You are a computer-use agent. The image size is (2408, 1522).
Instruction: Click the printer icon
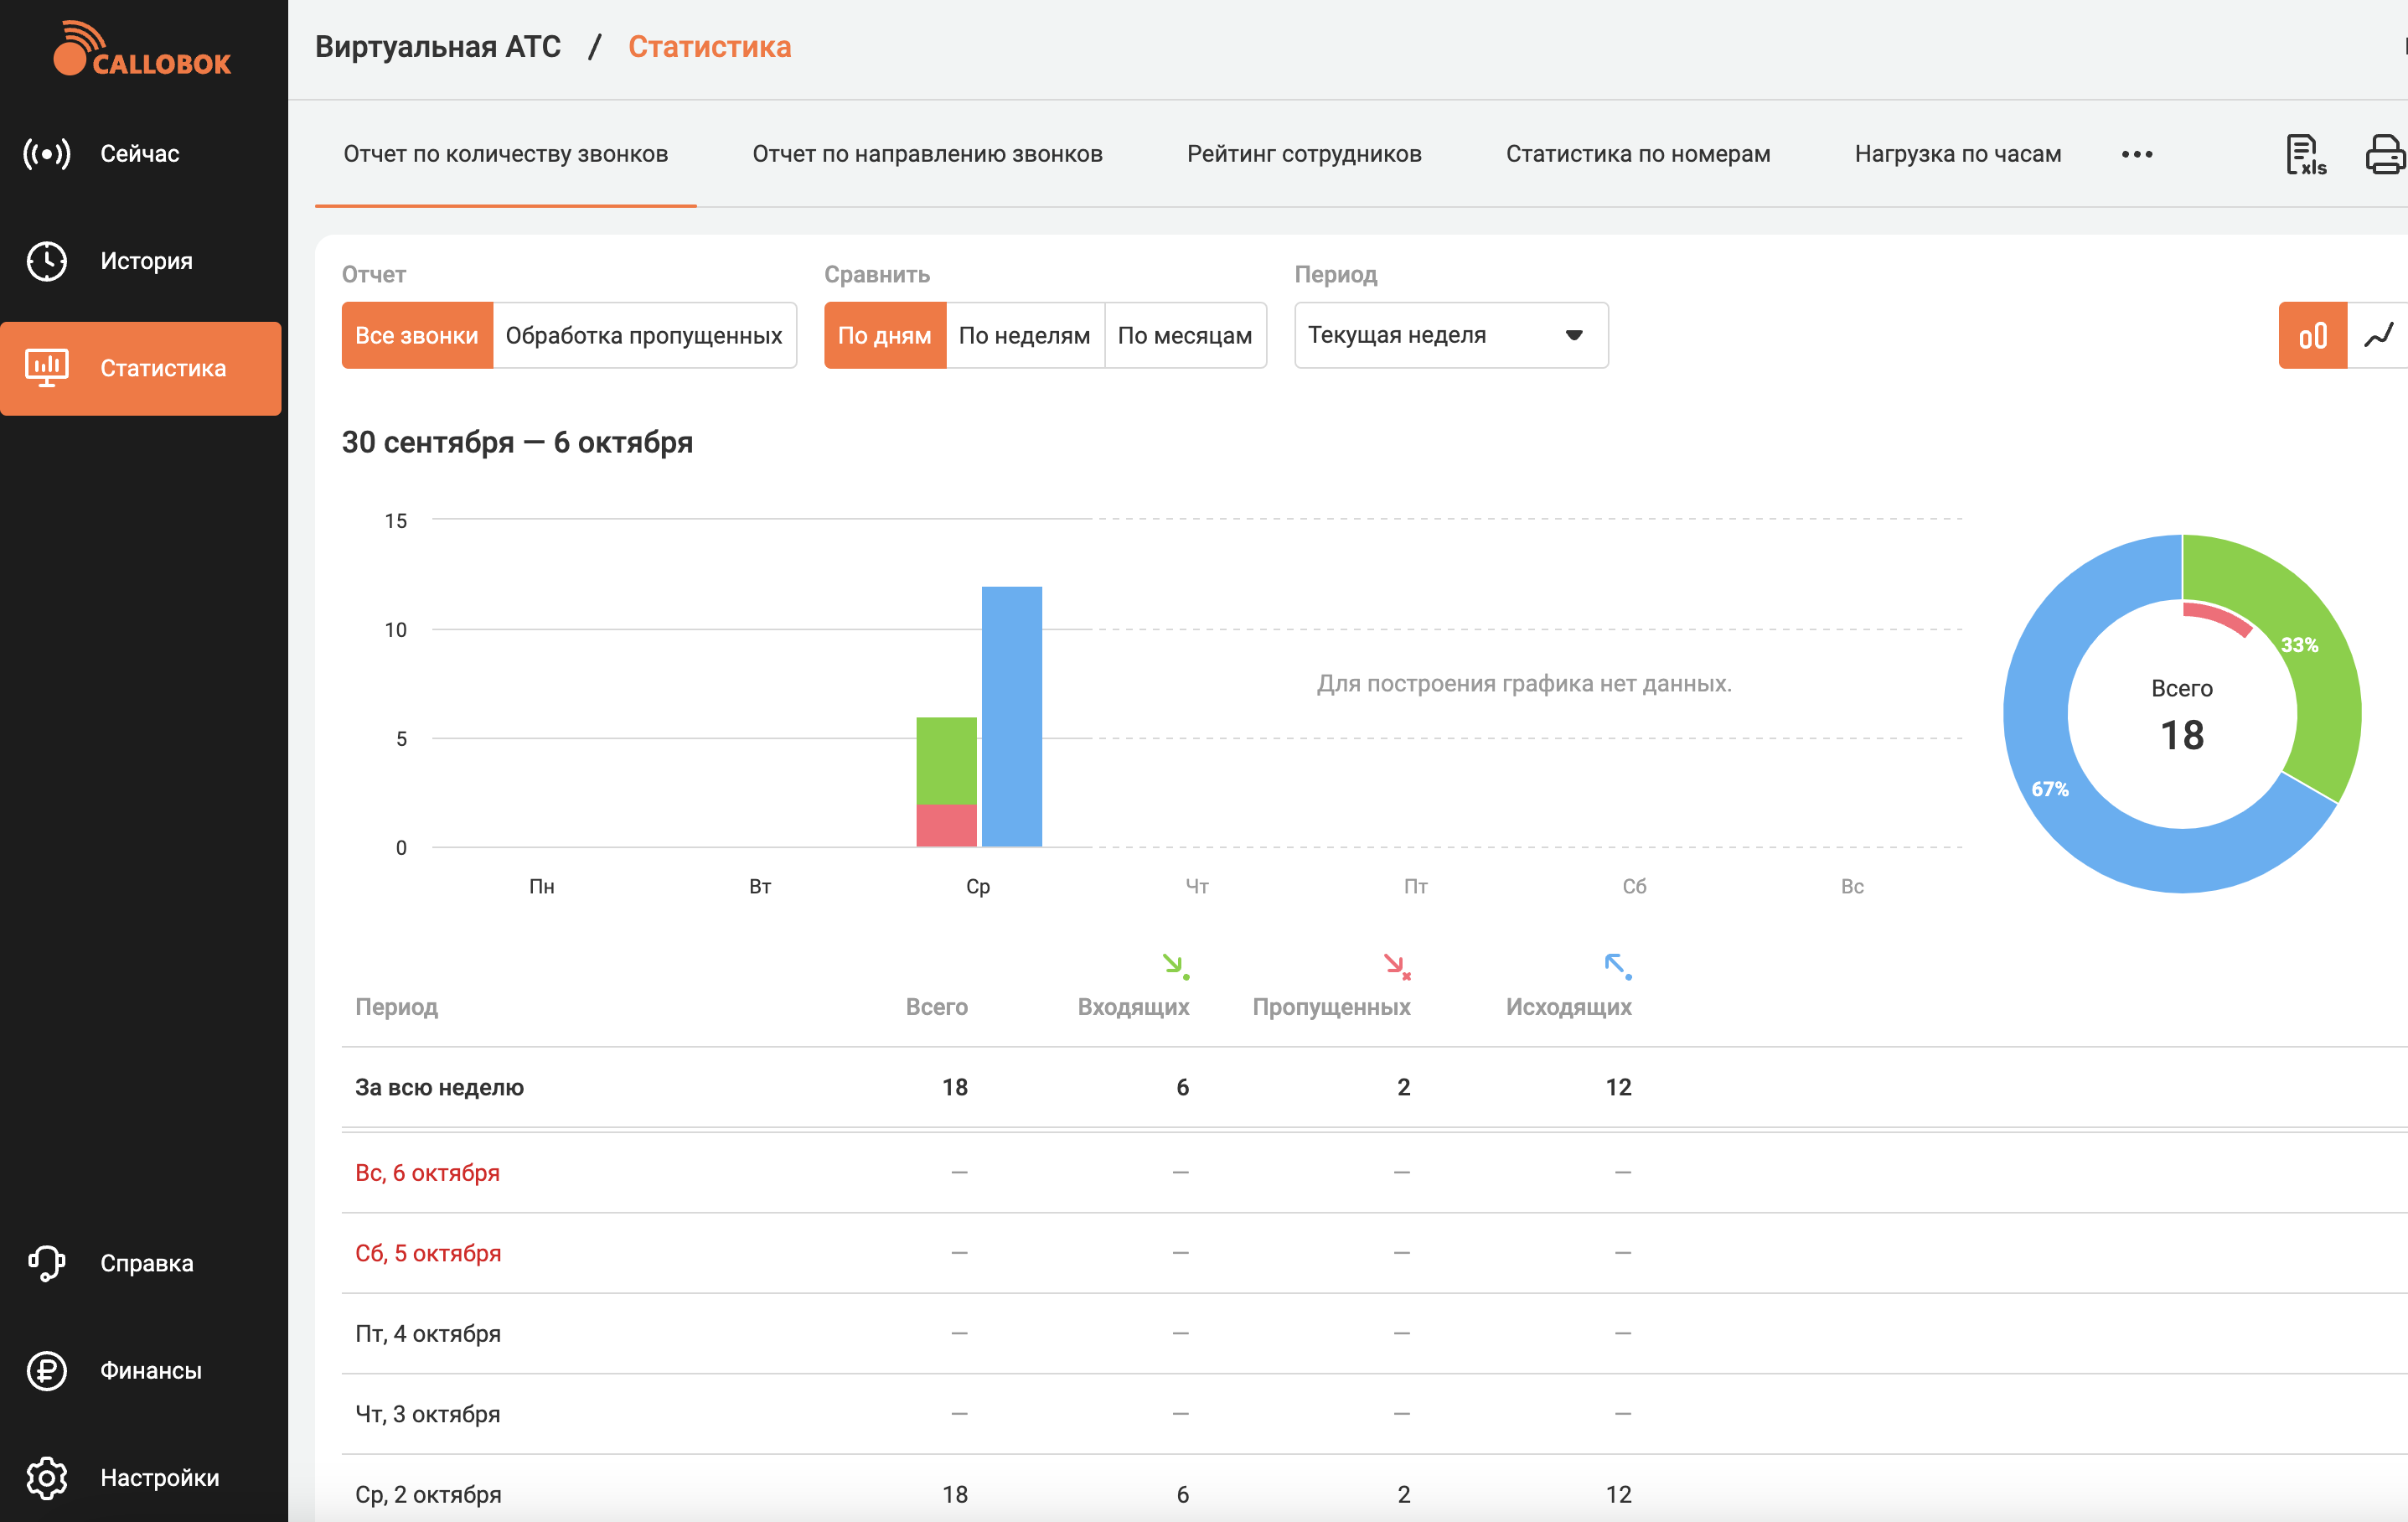click(x=2385, y=154)
